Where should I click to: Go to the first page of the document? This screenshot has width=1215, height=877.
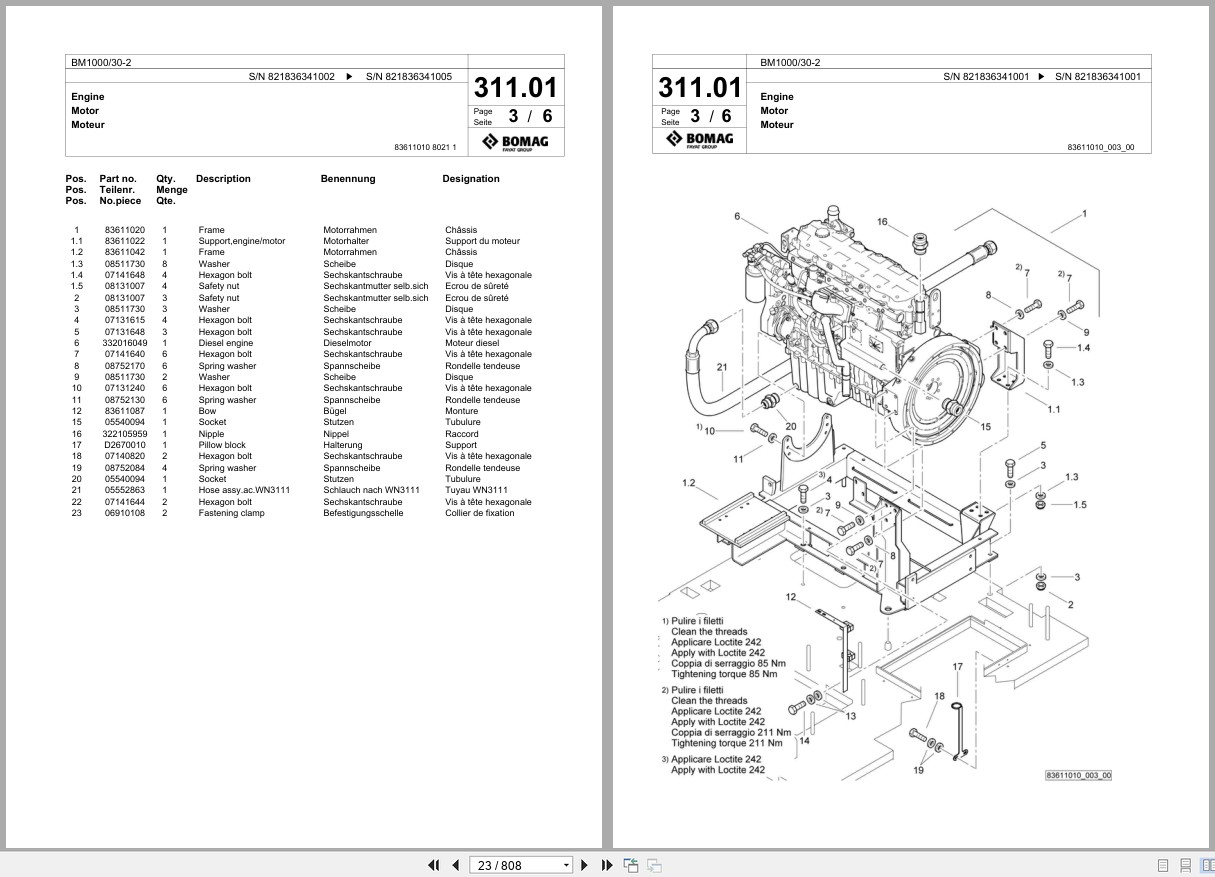pos(434,865)
